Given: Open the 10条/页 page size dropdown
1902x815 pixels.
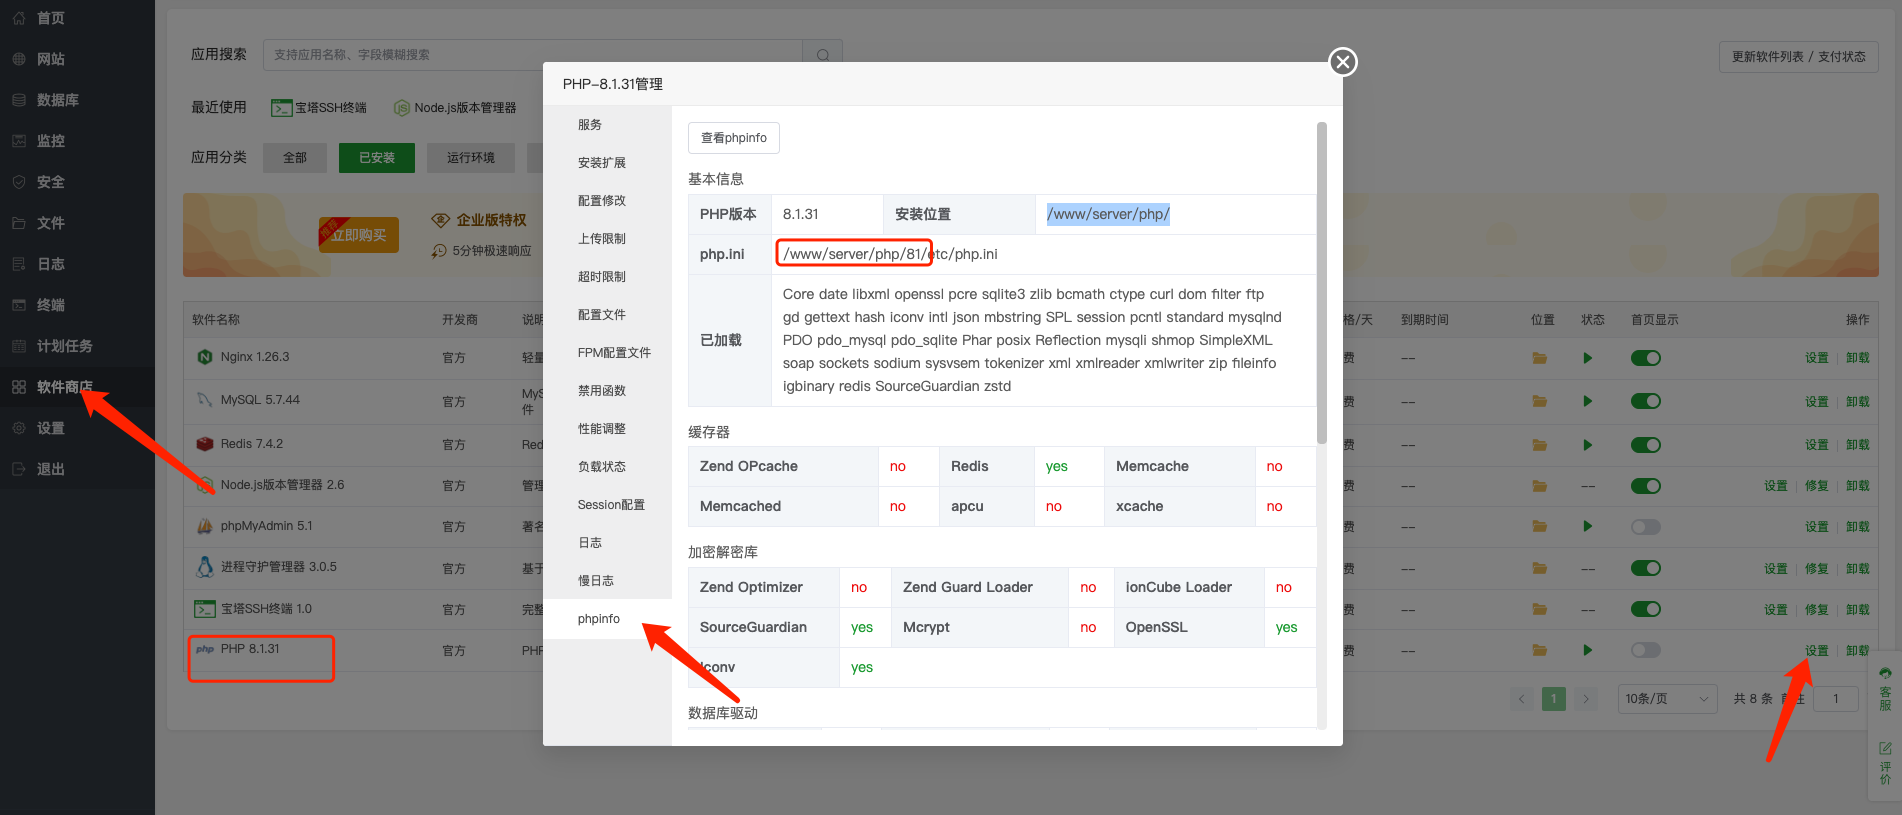Looking at the screenshot, I should click(x=1667, y=699).
